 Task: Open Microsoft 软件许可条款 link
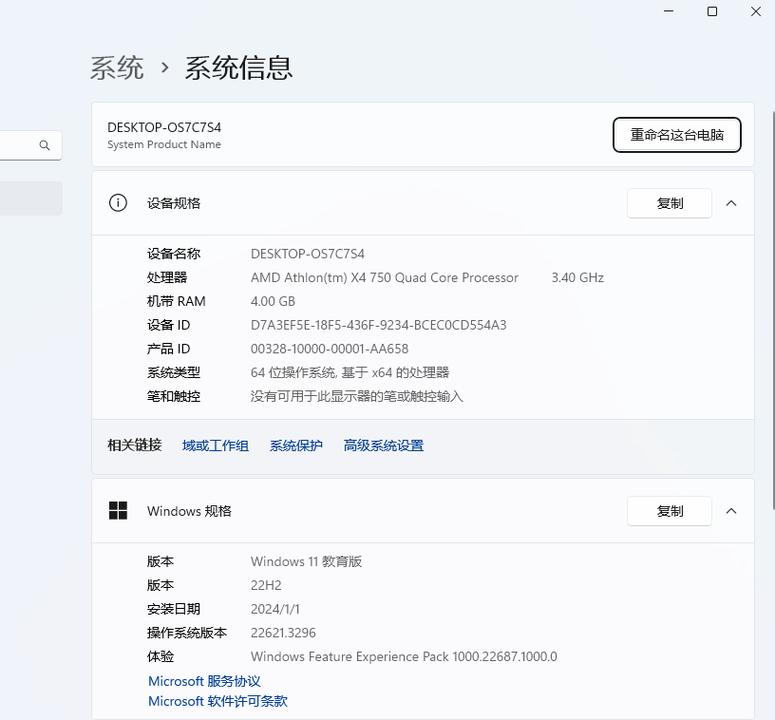coord(217,701)
